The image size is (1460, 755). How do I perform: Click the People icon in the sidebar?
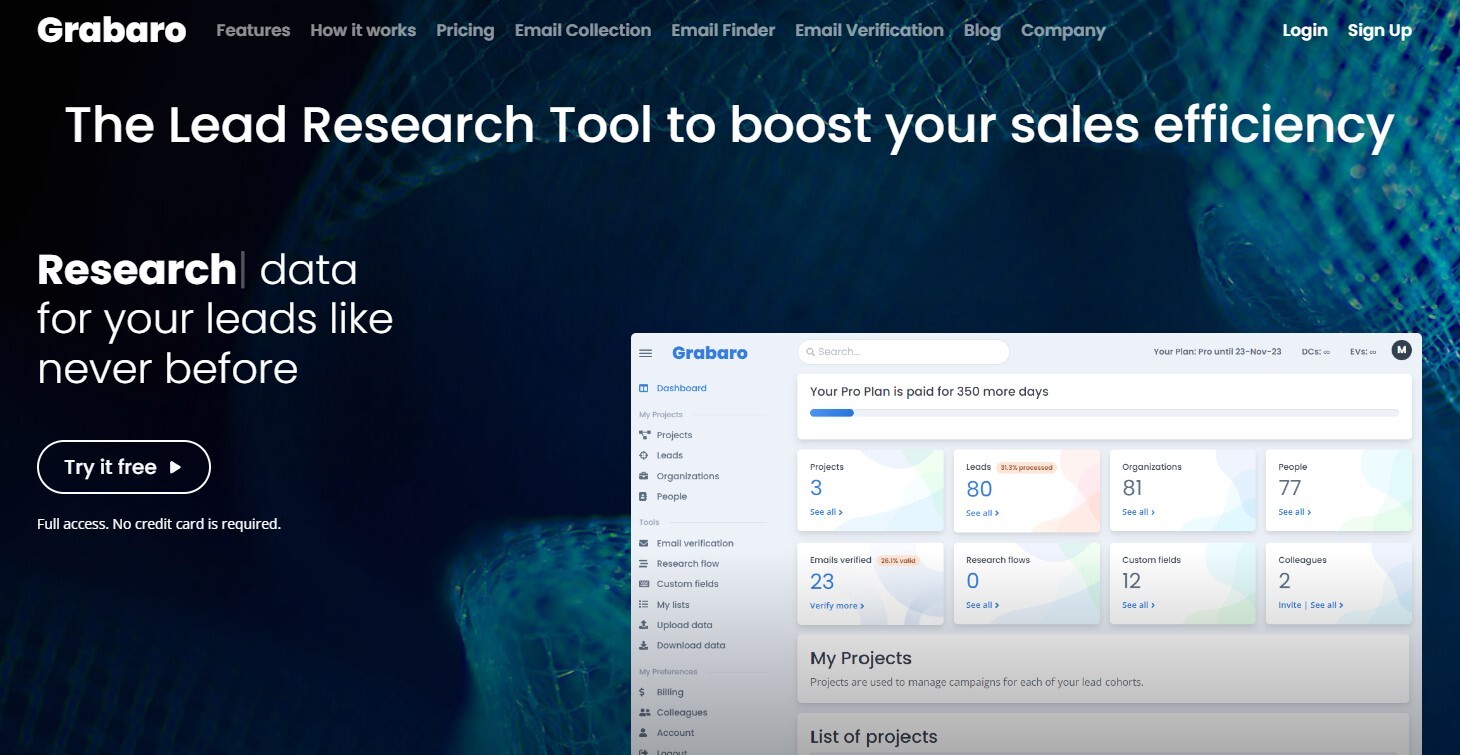click(x=644, y=496)
